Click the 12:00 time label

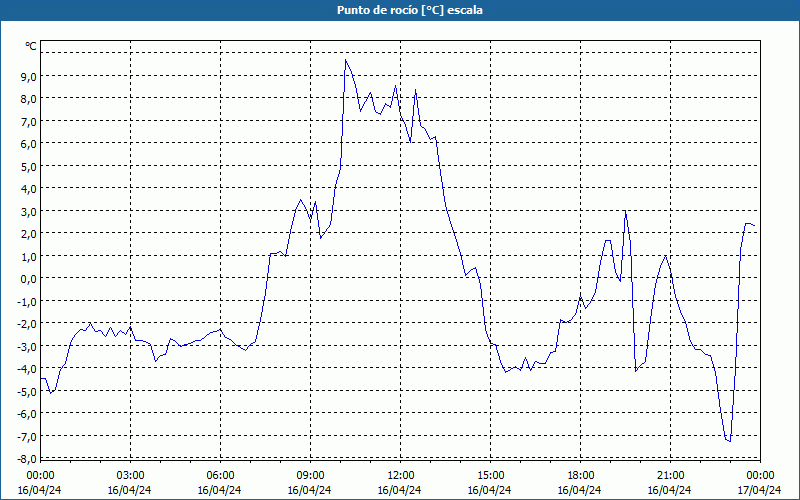point(400,476)
